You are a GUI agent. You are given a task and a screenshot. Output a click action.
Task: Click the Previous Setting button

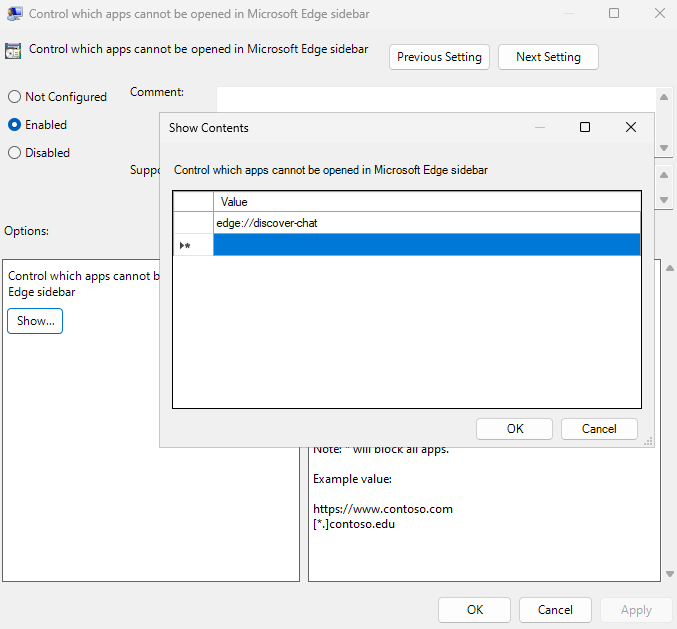pos(439,57)
